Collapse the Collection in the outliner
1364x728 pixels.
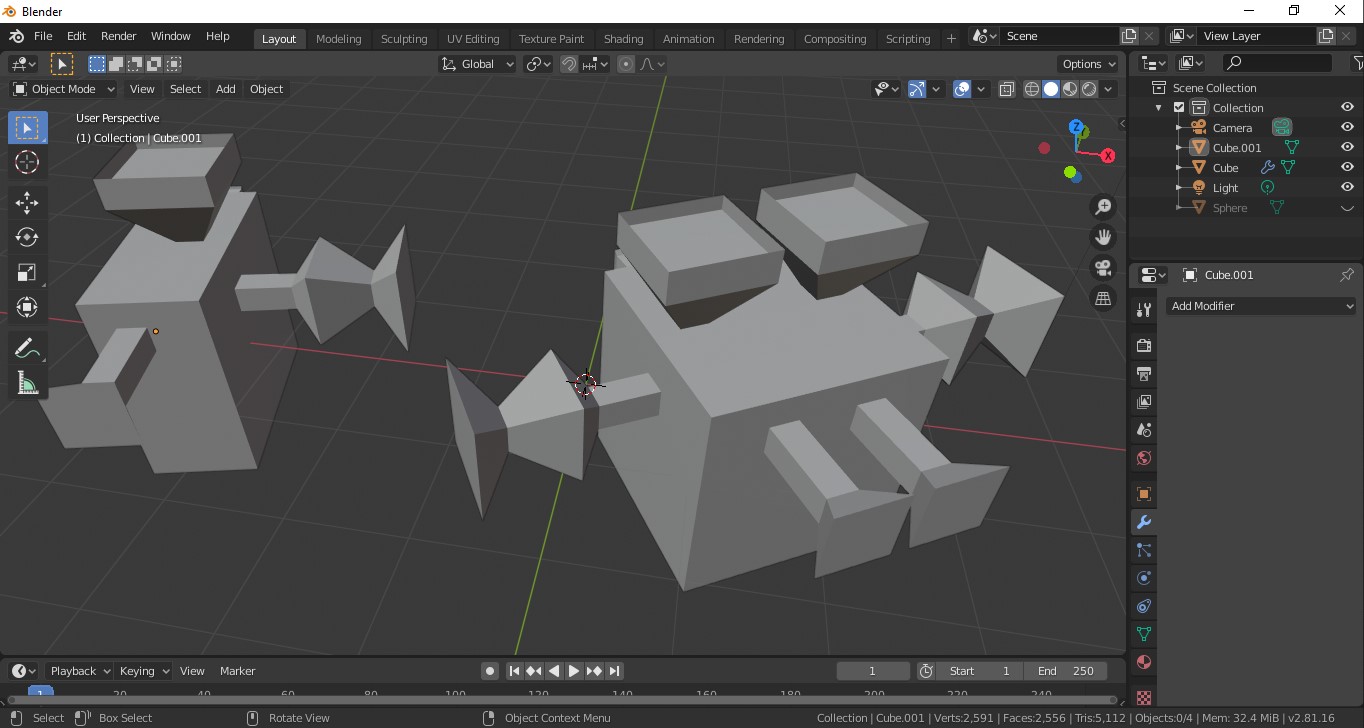pyautogui.click(x=1158, y=107)
